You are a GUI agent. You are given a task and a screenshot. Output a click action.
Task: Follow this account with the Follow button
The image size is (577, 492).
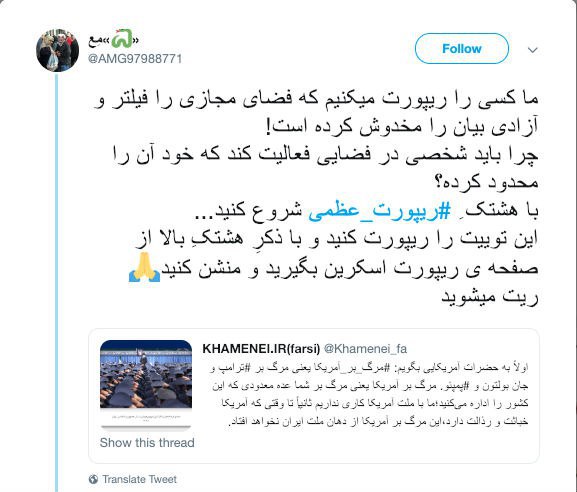462,48
